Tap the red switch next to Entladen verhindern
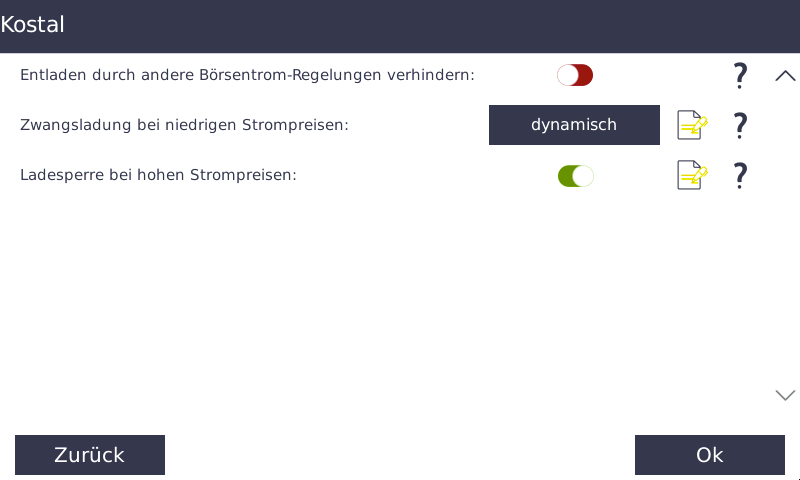Image resolution: width=800 pixels, height=480 pixels. [575, 75]
